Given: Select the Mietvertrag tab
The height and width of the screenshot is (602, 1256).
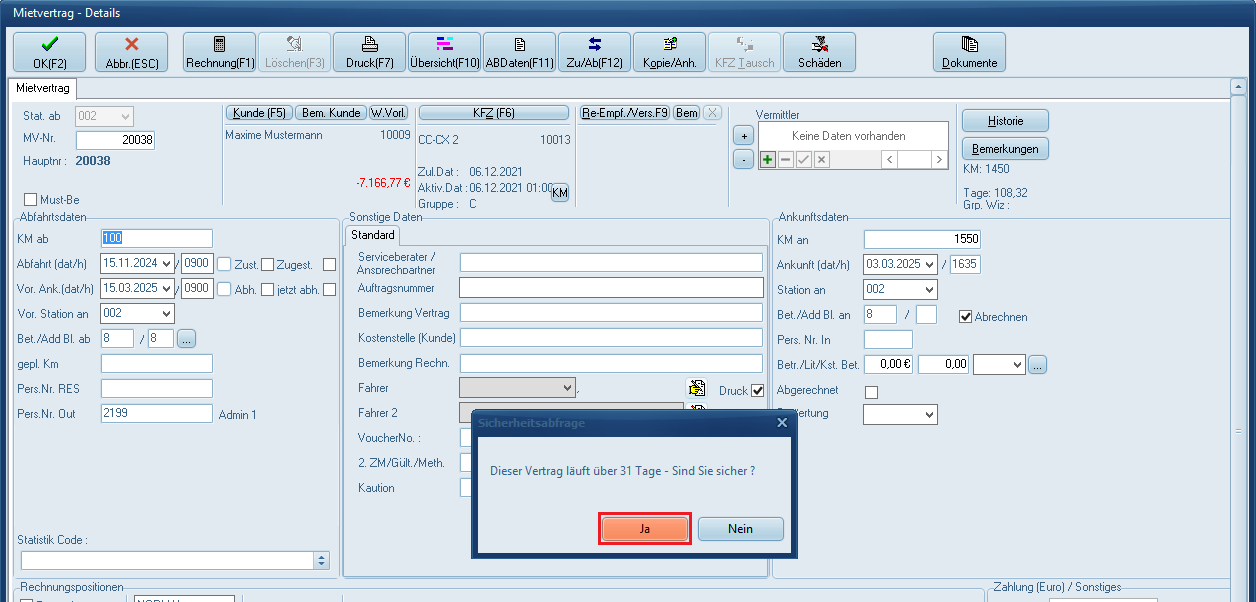Looking at the screenshot, I should click(x=45, y=88).
